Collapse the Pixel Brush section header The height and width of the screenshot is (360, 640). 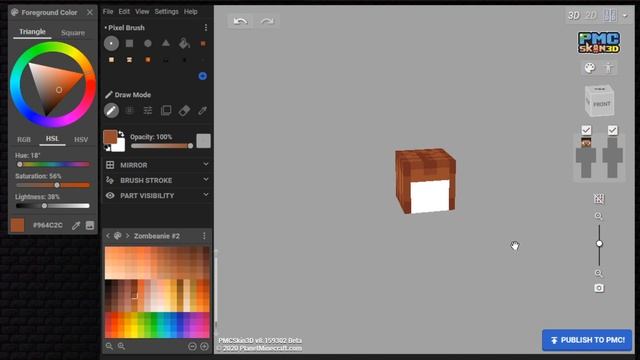[124, 28]
